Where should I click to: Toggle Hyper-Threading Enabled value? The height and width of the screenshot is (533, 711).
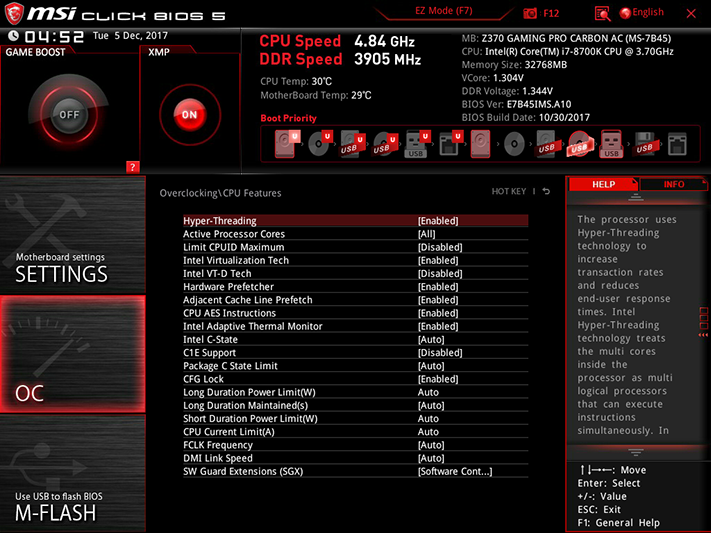point(438,221)
